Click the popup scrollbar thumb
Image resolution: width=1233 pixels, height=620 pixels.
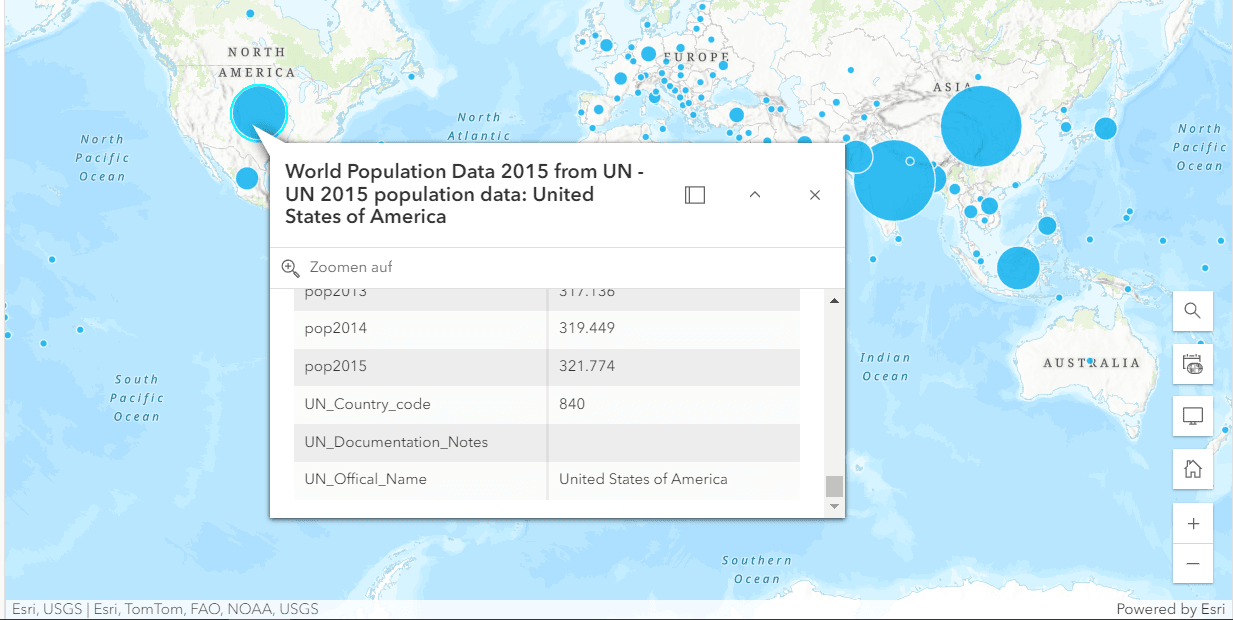point(834,486)
